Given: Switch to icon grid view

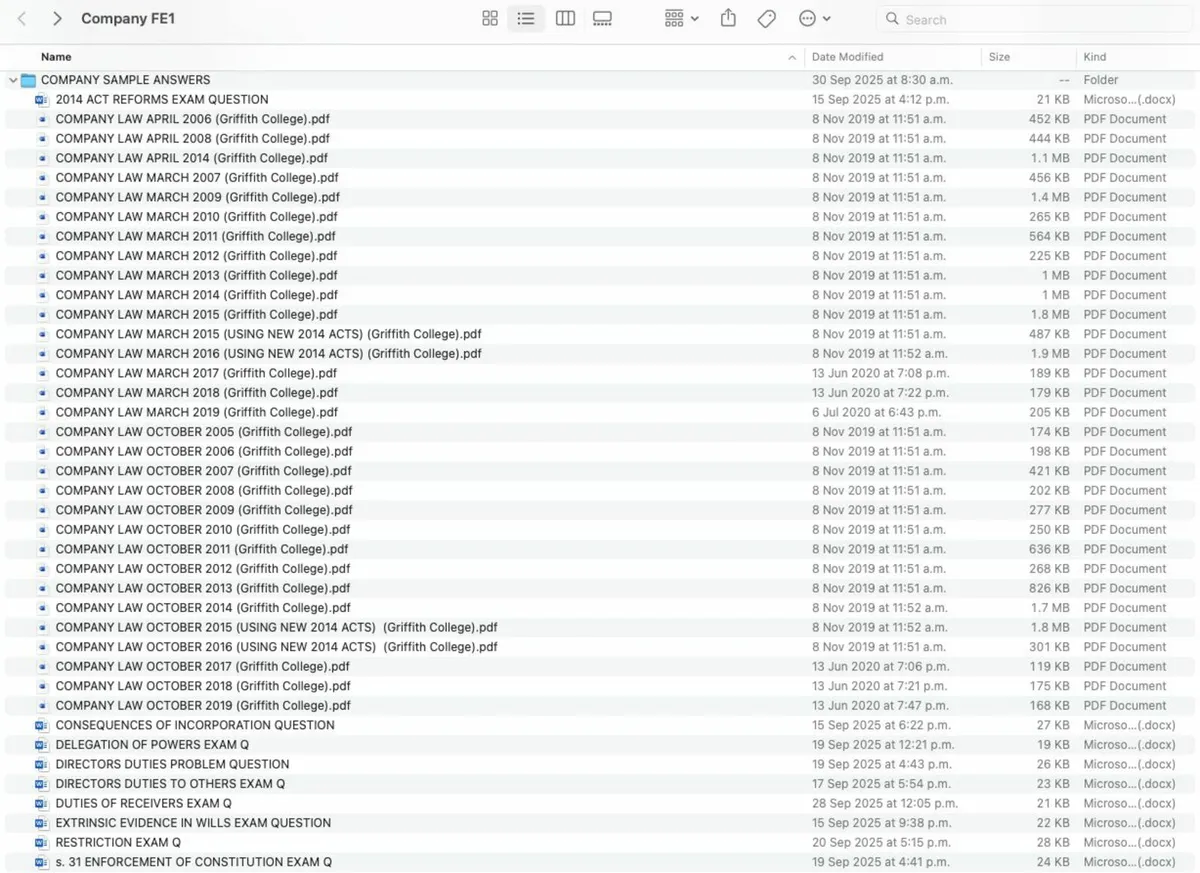Looking at the screenshot, I should (490, 19).
